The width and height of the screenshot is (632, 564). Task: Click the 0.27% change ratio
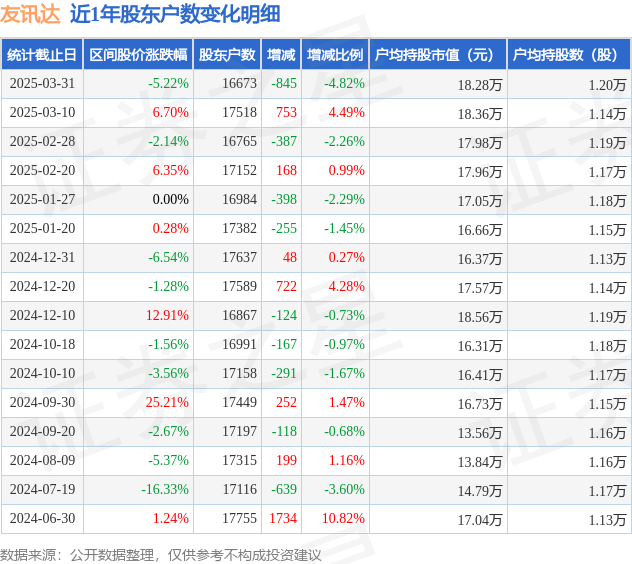pyautogui.click(x=347, y=258)
